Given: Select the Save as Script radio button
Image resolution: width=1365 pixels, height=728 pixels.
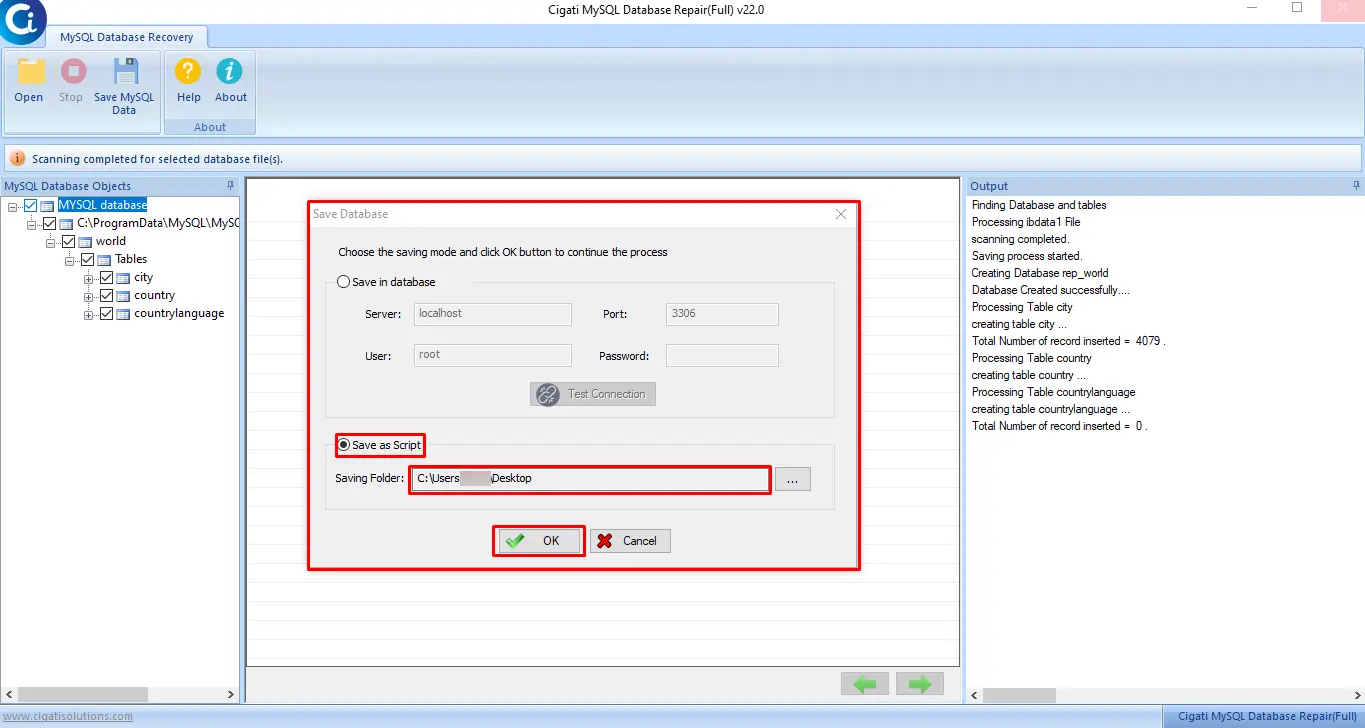Looking at the screenshot, I should tap(344, 445).
